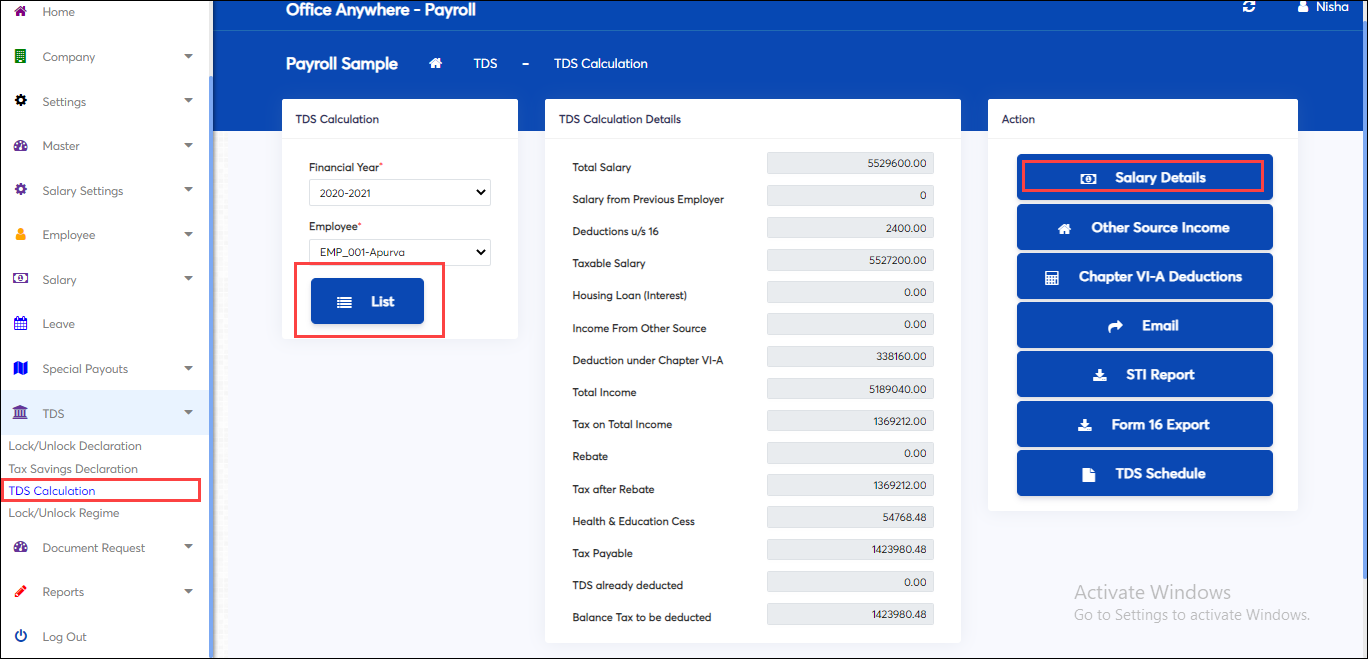
Task: Click the List button
Action: 367,301
